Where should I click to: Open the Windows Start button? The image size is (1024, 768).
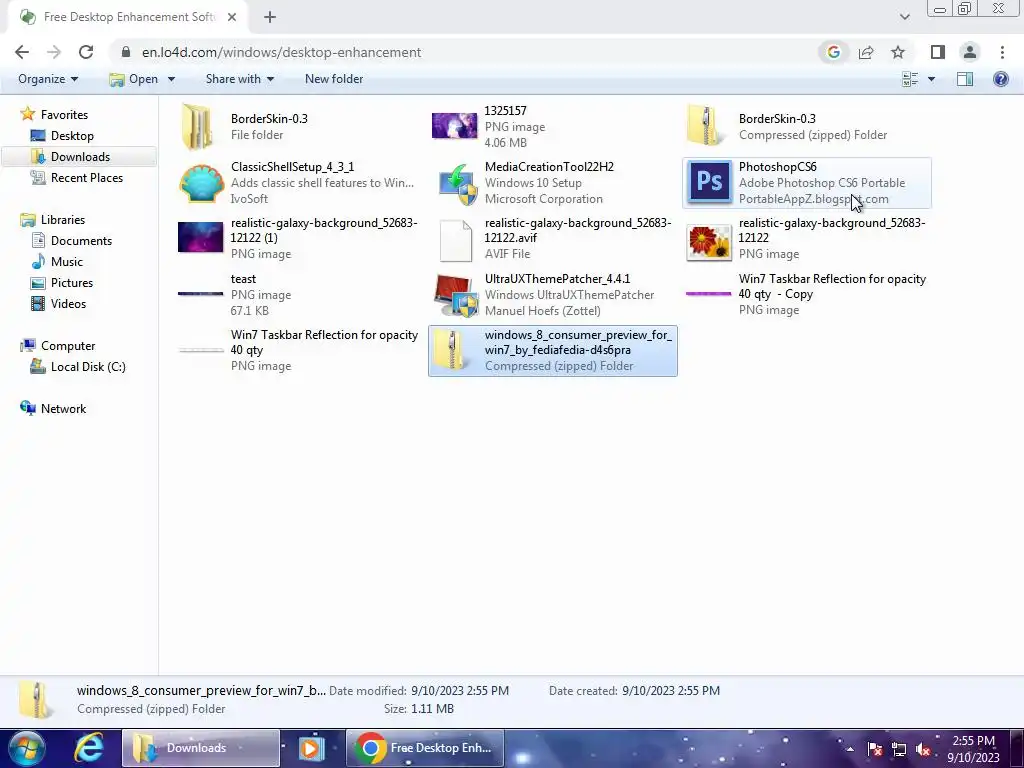click(x=27, y=748)
